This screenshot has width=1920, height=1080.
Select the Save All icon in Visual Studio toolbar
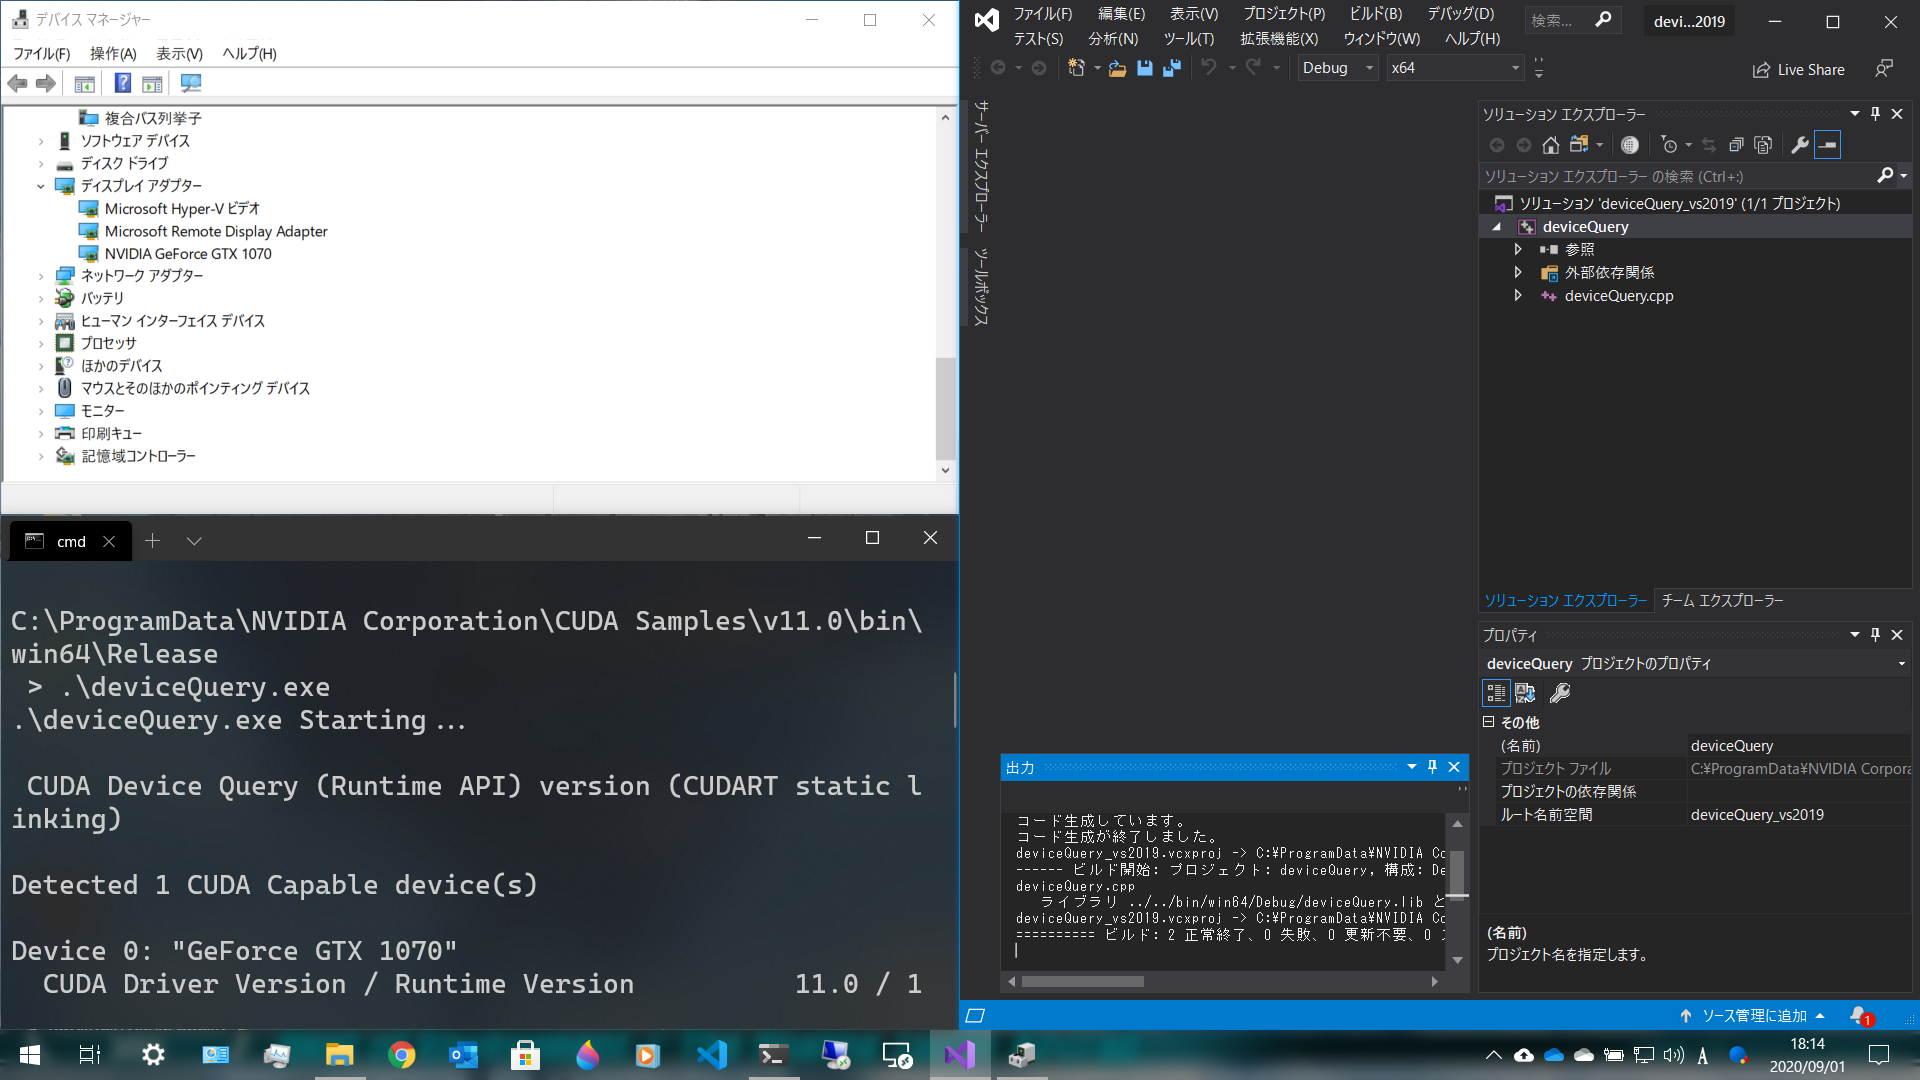coord(1170,68)
